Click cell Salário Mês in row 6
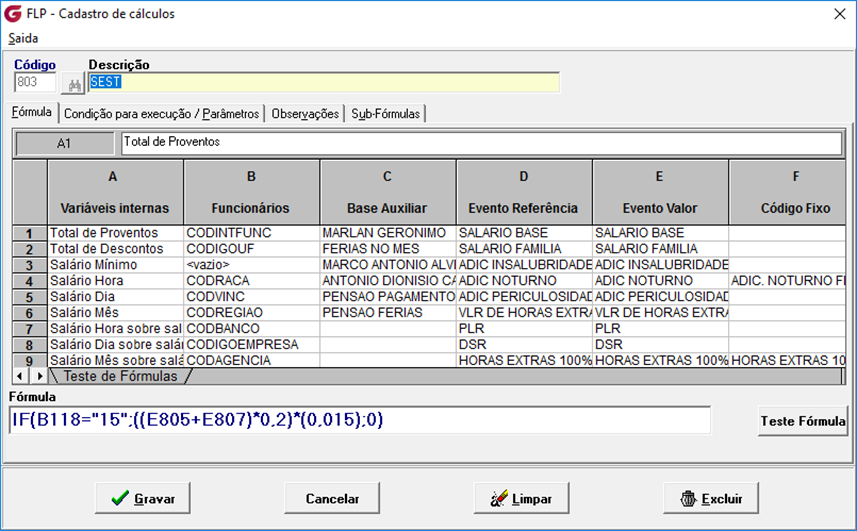The height and width of the screenshot is (531, 857). [115, 312]
